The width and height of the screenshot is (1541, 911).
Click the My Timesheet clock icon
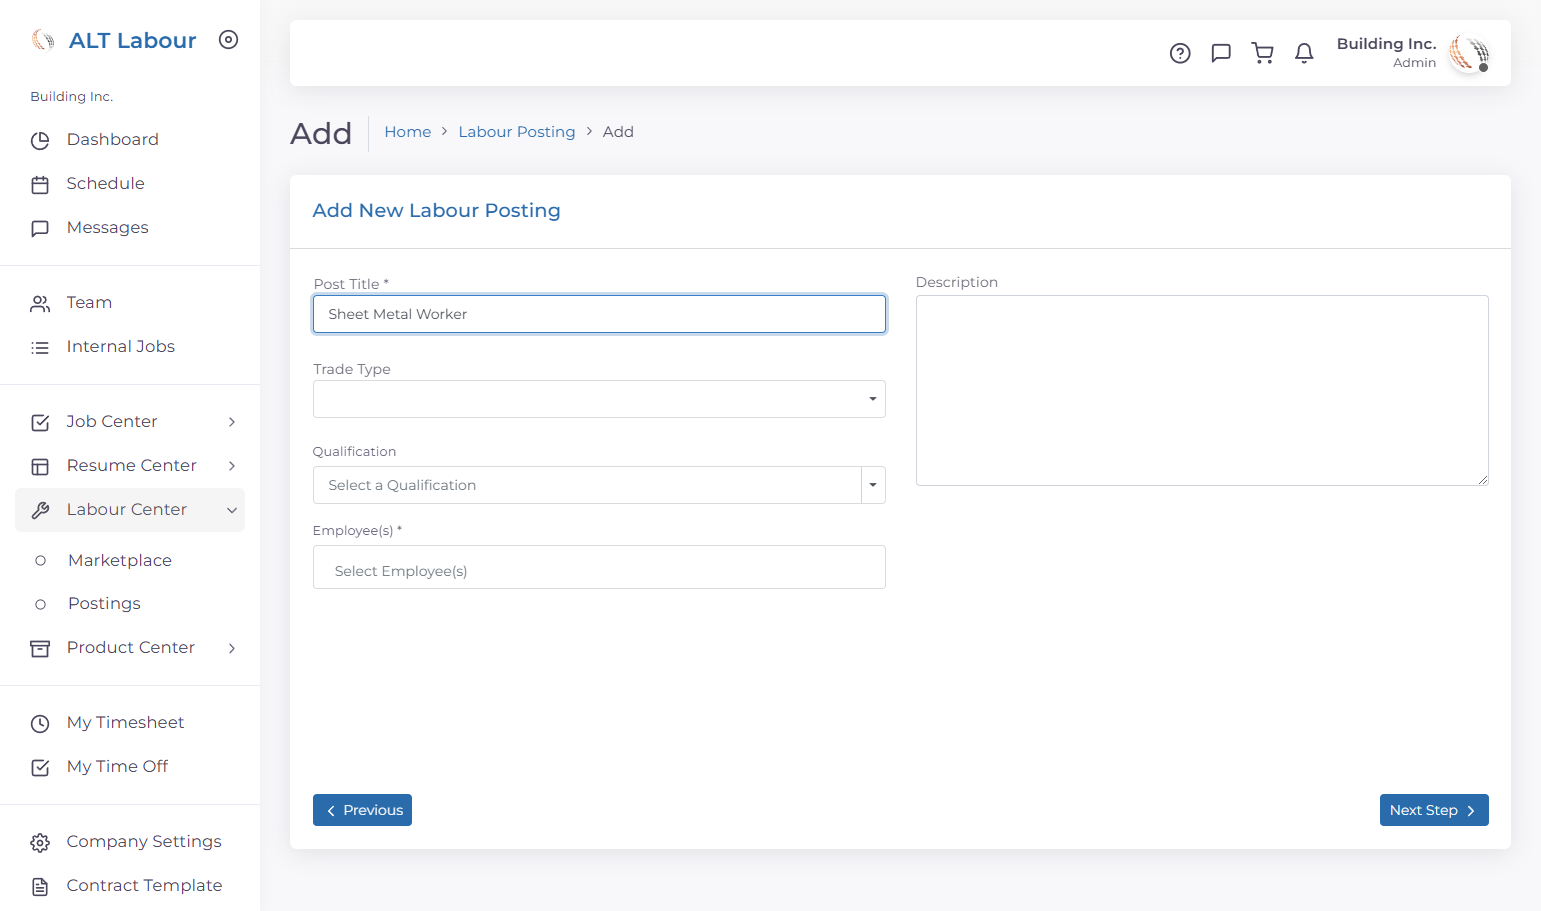pyautogui.click(x=40, y=724)
